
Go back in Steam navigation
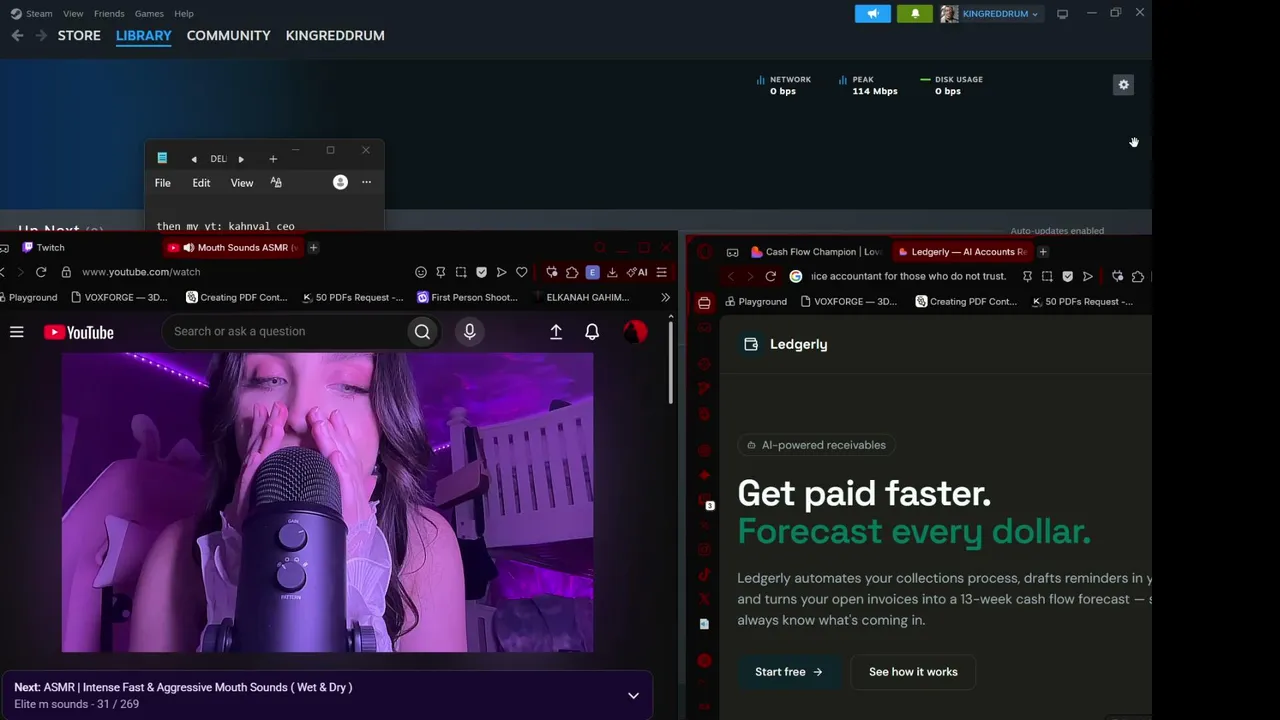click(x=17, y=35)
